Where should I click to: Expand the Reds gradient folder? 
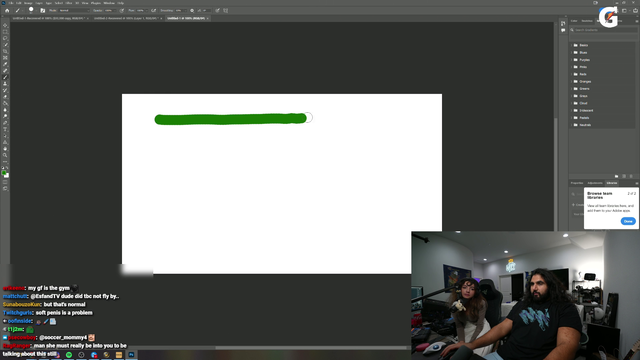(x=571, y=74)
